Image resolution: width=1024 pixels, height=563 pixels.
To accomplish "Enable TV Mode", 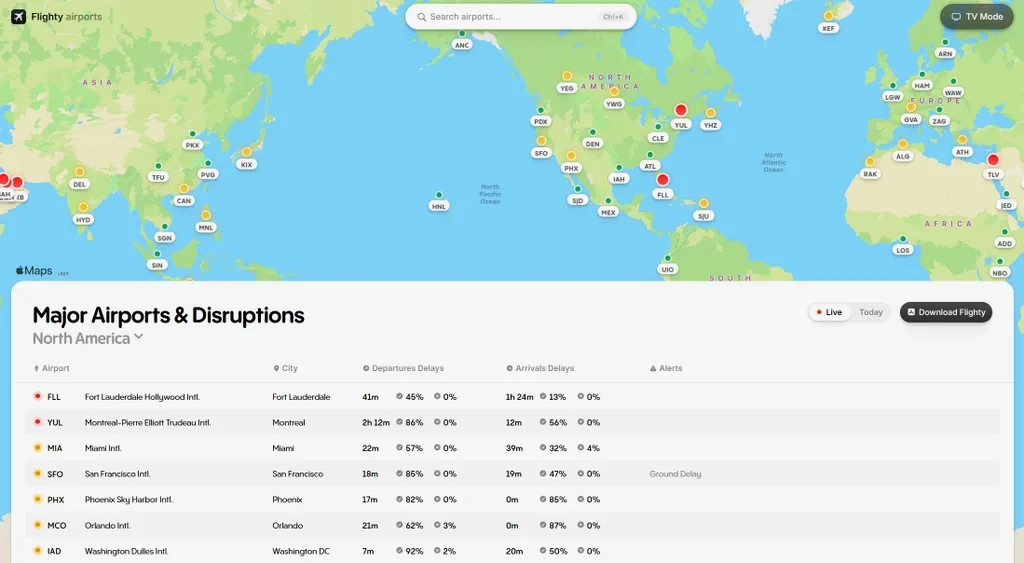I will [976, 16].
